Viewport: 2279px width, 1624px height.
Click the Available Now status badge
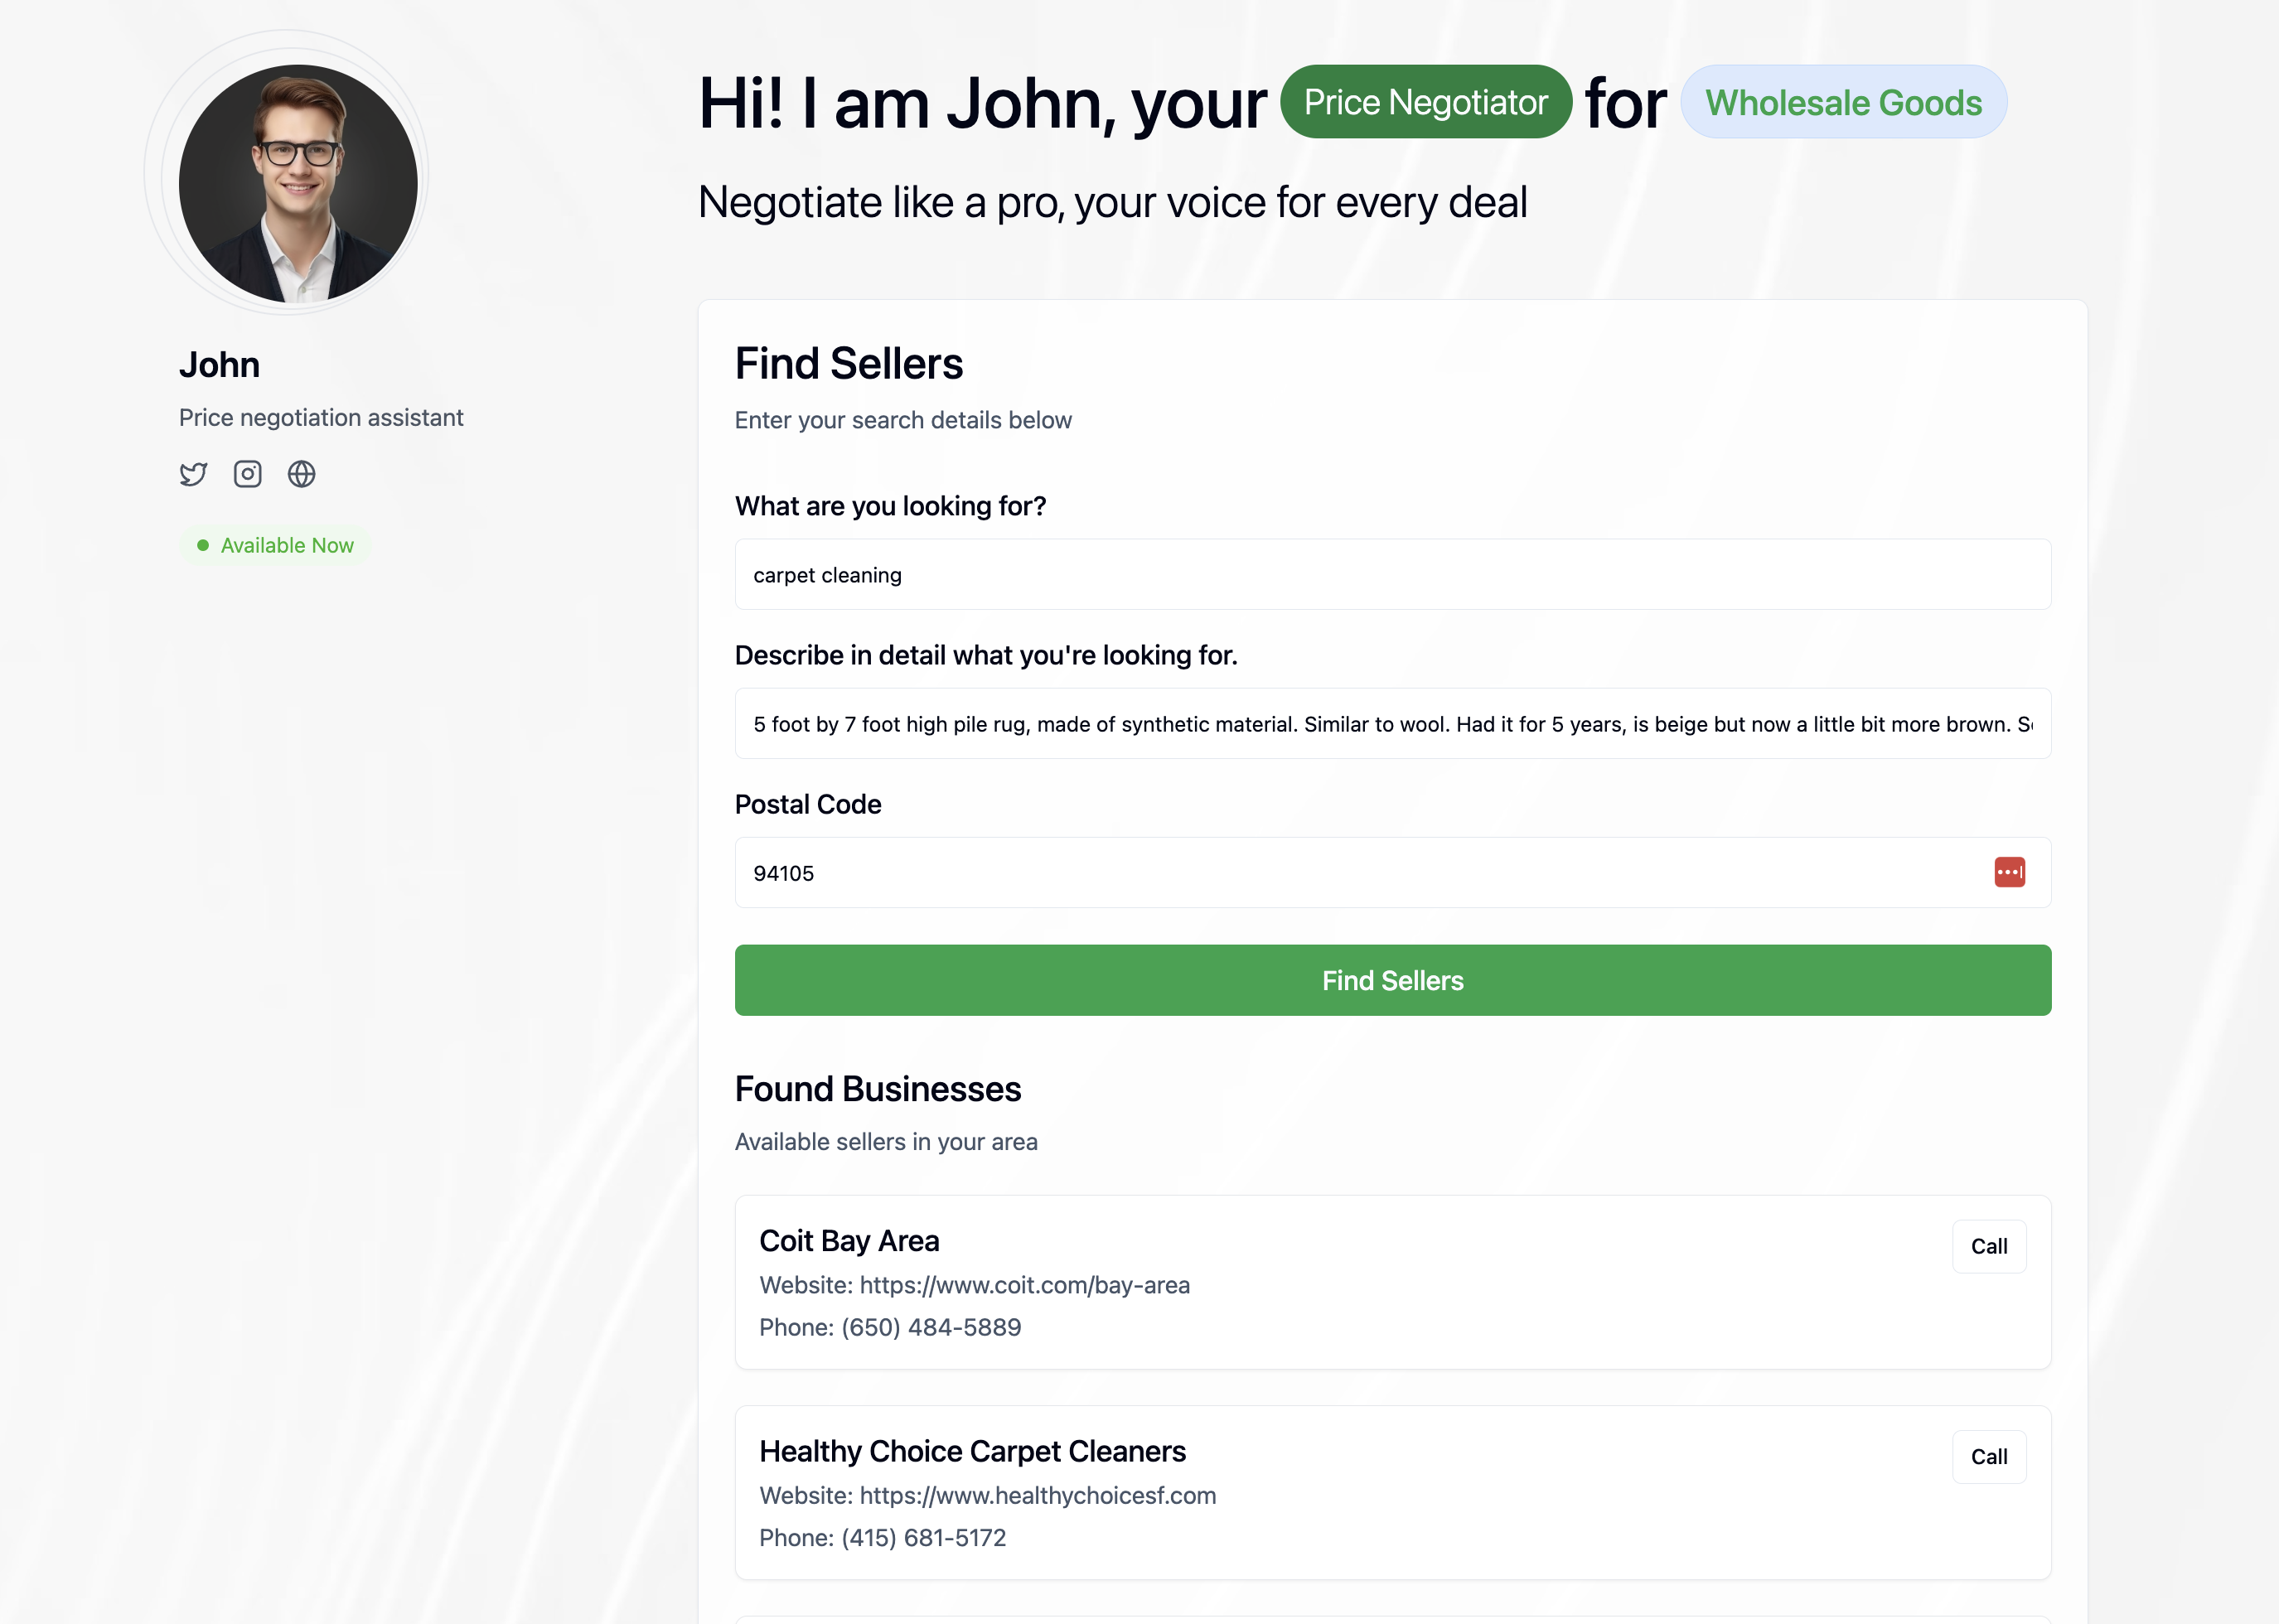click(x=276, y=545)
